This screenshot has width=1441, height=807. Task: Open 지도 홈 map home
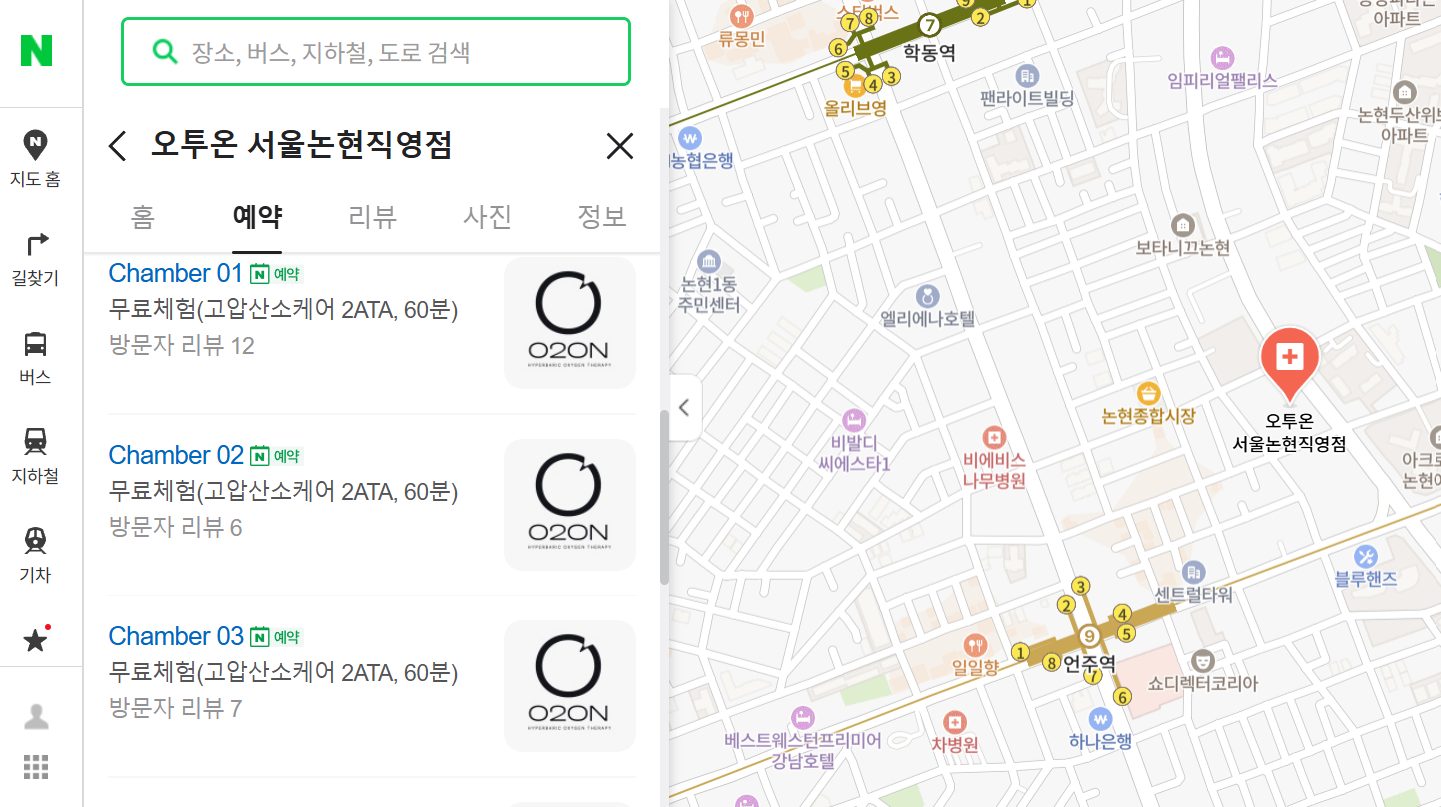pyautogui.click(x=36, y=160)
